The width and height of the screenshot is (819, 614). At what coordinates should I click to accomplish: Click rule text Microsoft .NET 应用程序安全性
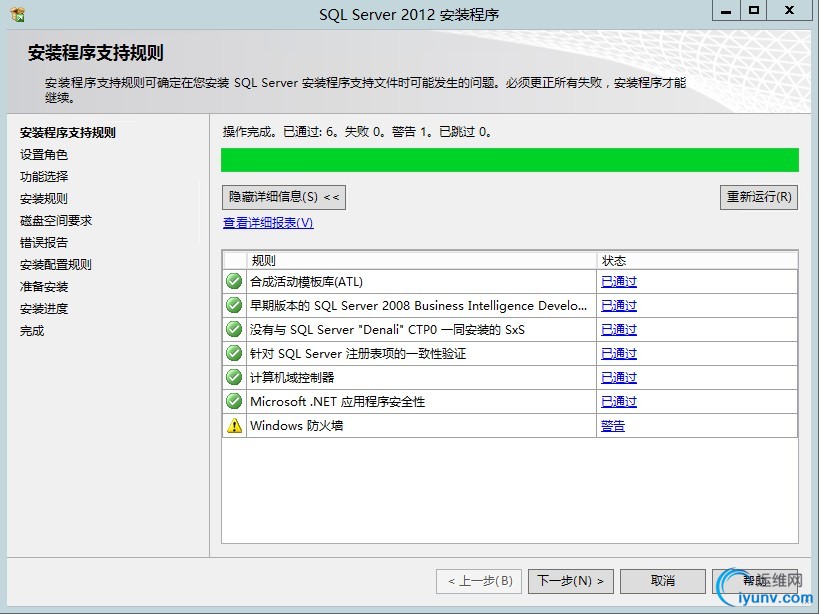pyautogui.click(x=337, y=402)
